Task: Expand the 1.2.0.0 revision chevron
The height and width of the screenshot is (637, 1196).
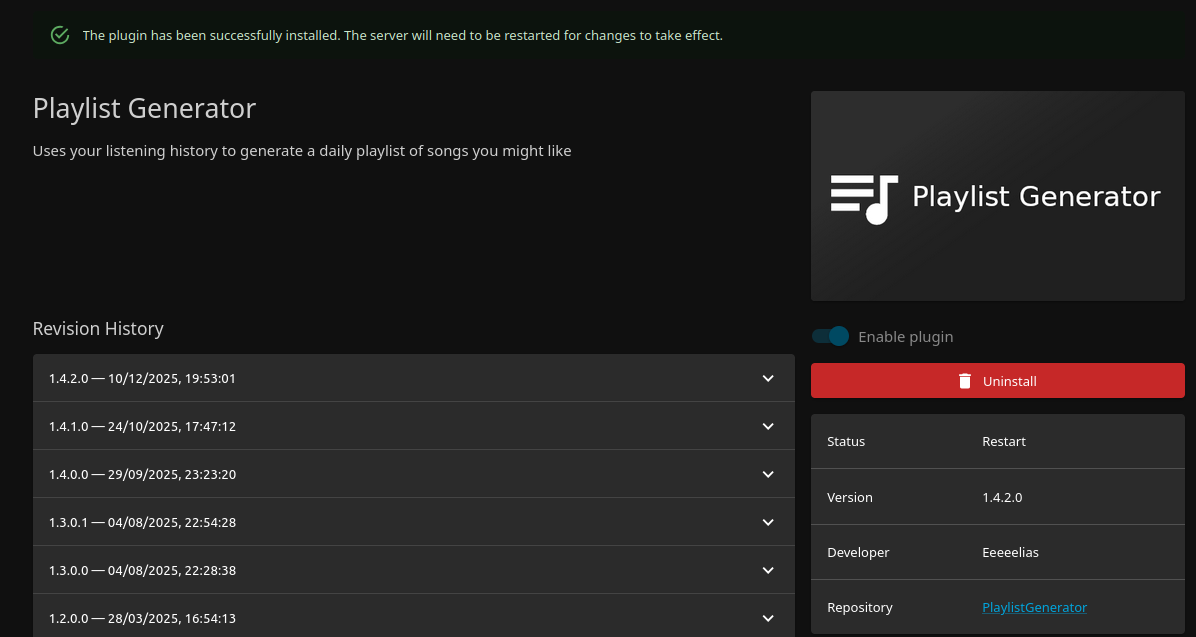Action: click(768, 618)
